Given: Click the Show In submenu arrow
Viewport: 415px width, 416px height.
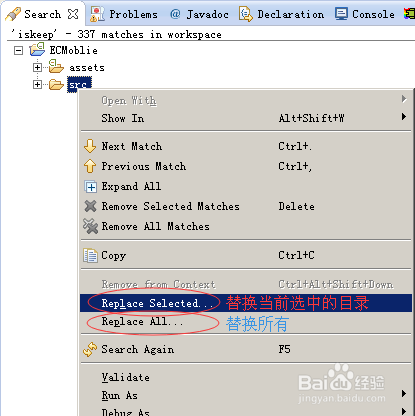Looking at the screenshot, I should (404, 117).
